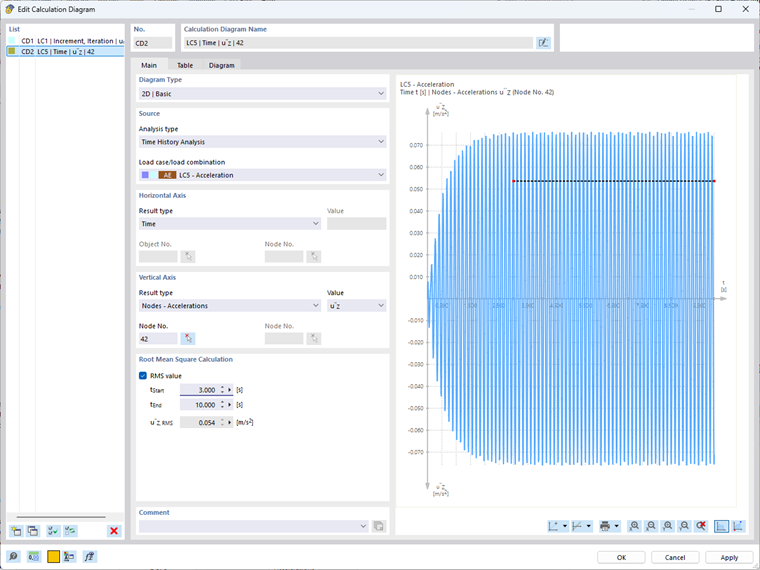Open units and decimal places settings
This screenshot has width=760, height=570.
click(33, 556)
